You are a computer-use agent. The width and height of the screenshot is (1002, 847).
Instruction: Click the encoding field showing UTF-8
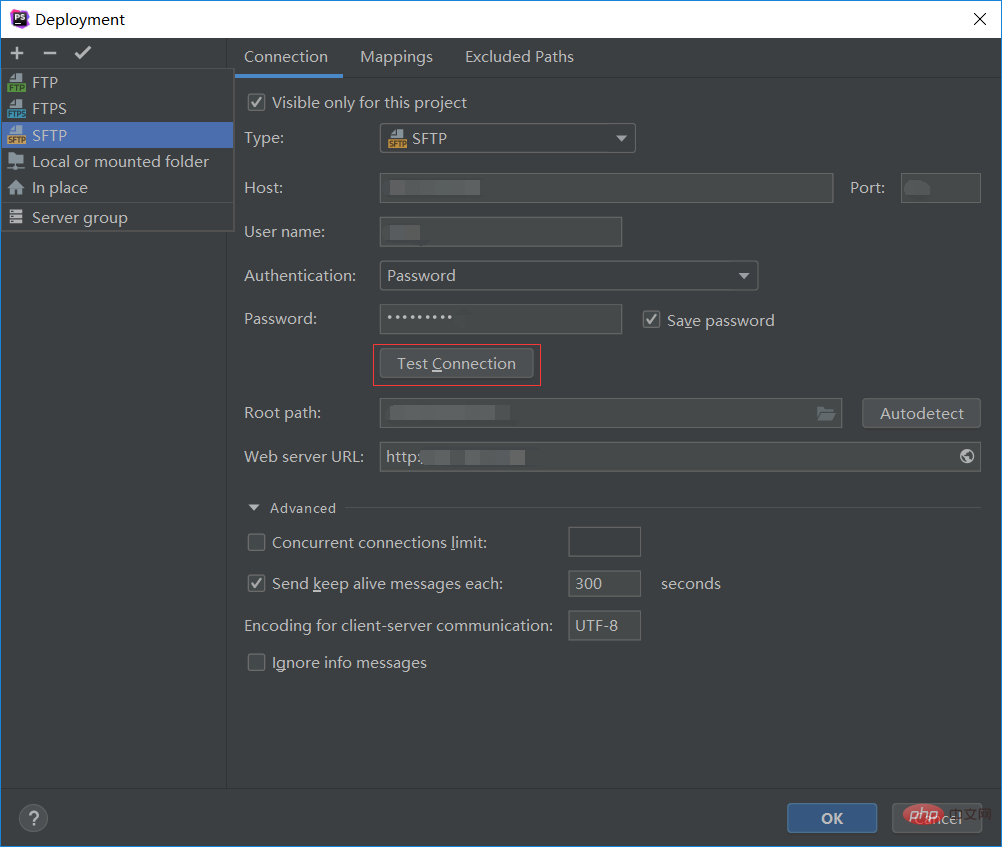pos(605,626)
